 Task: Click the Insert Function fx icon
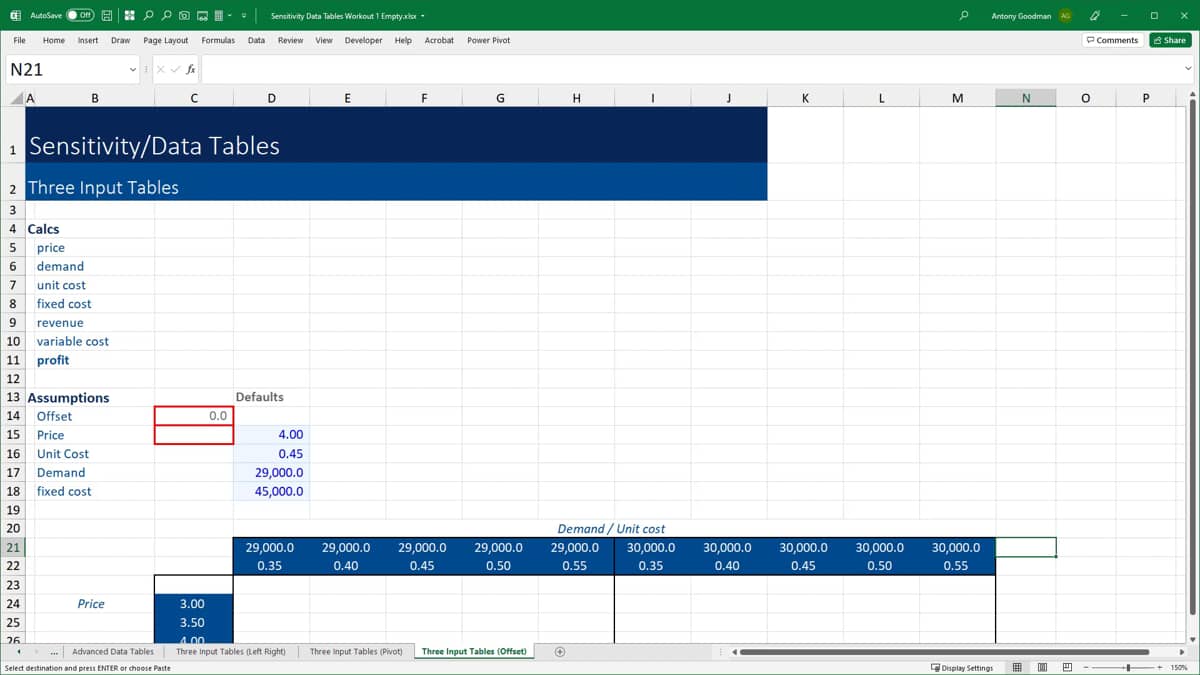(190, 69)
